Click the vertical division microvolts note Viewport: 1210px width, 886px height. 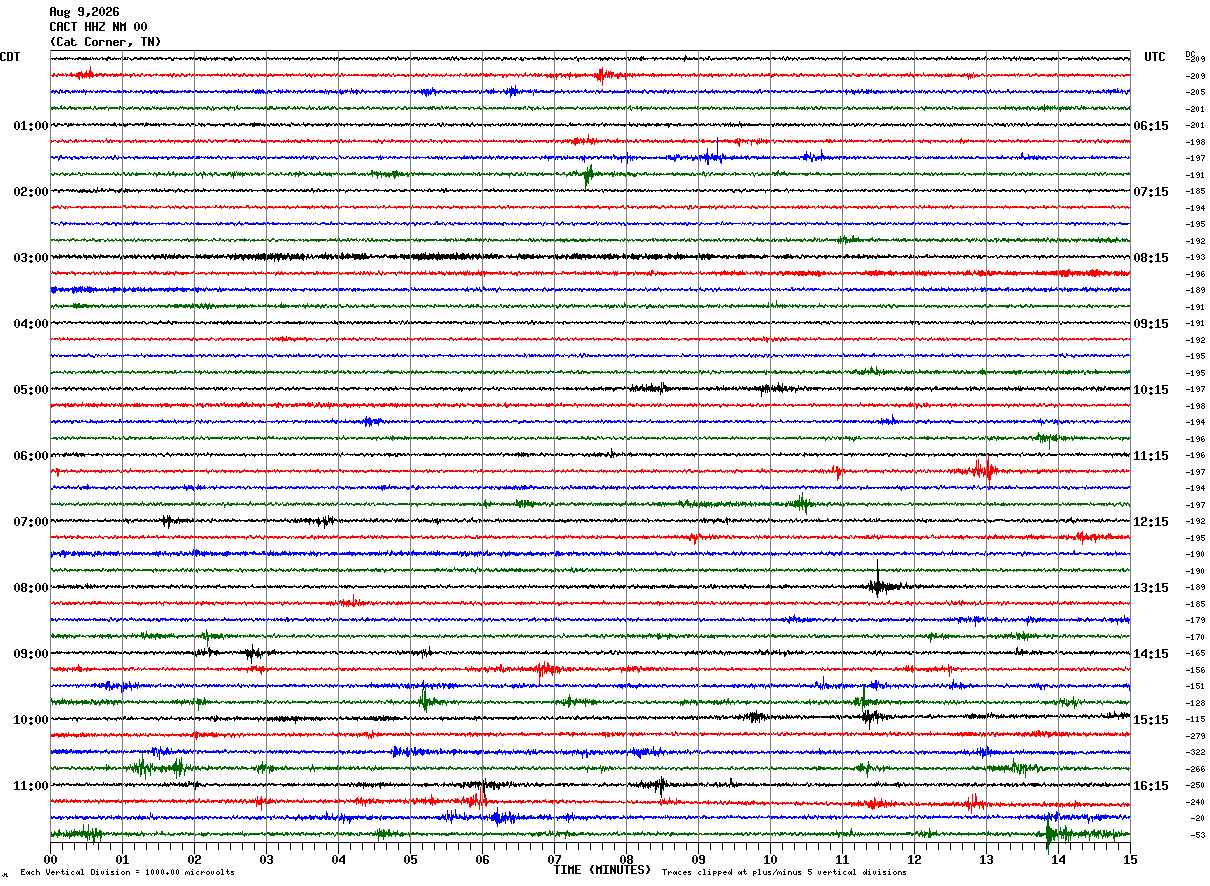(127, 873)
